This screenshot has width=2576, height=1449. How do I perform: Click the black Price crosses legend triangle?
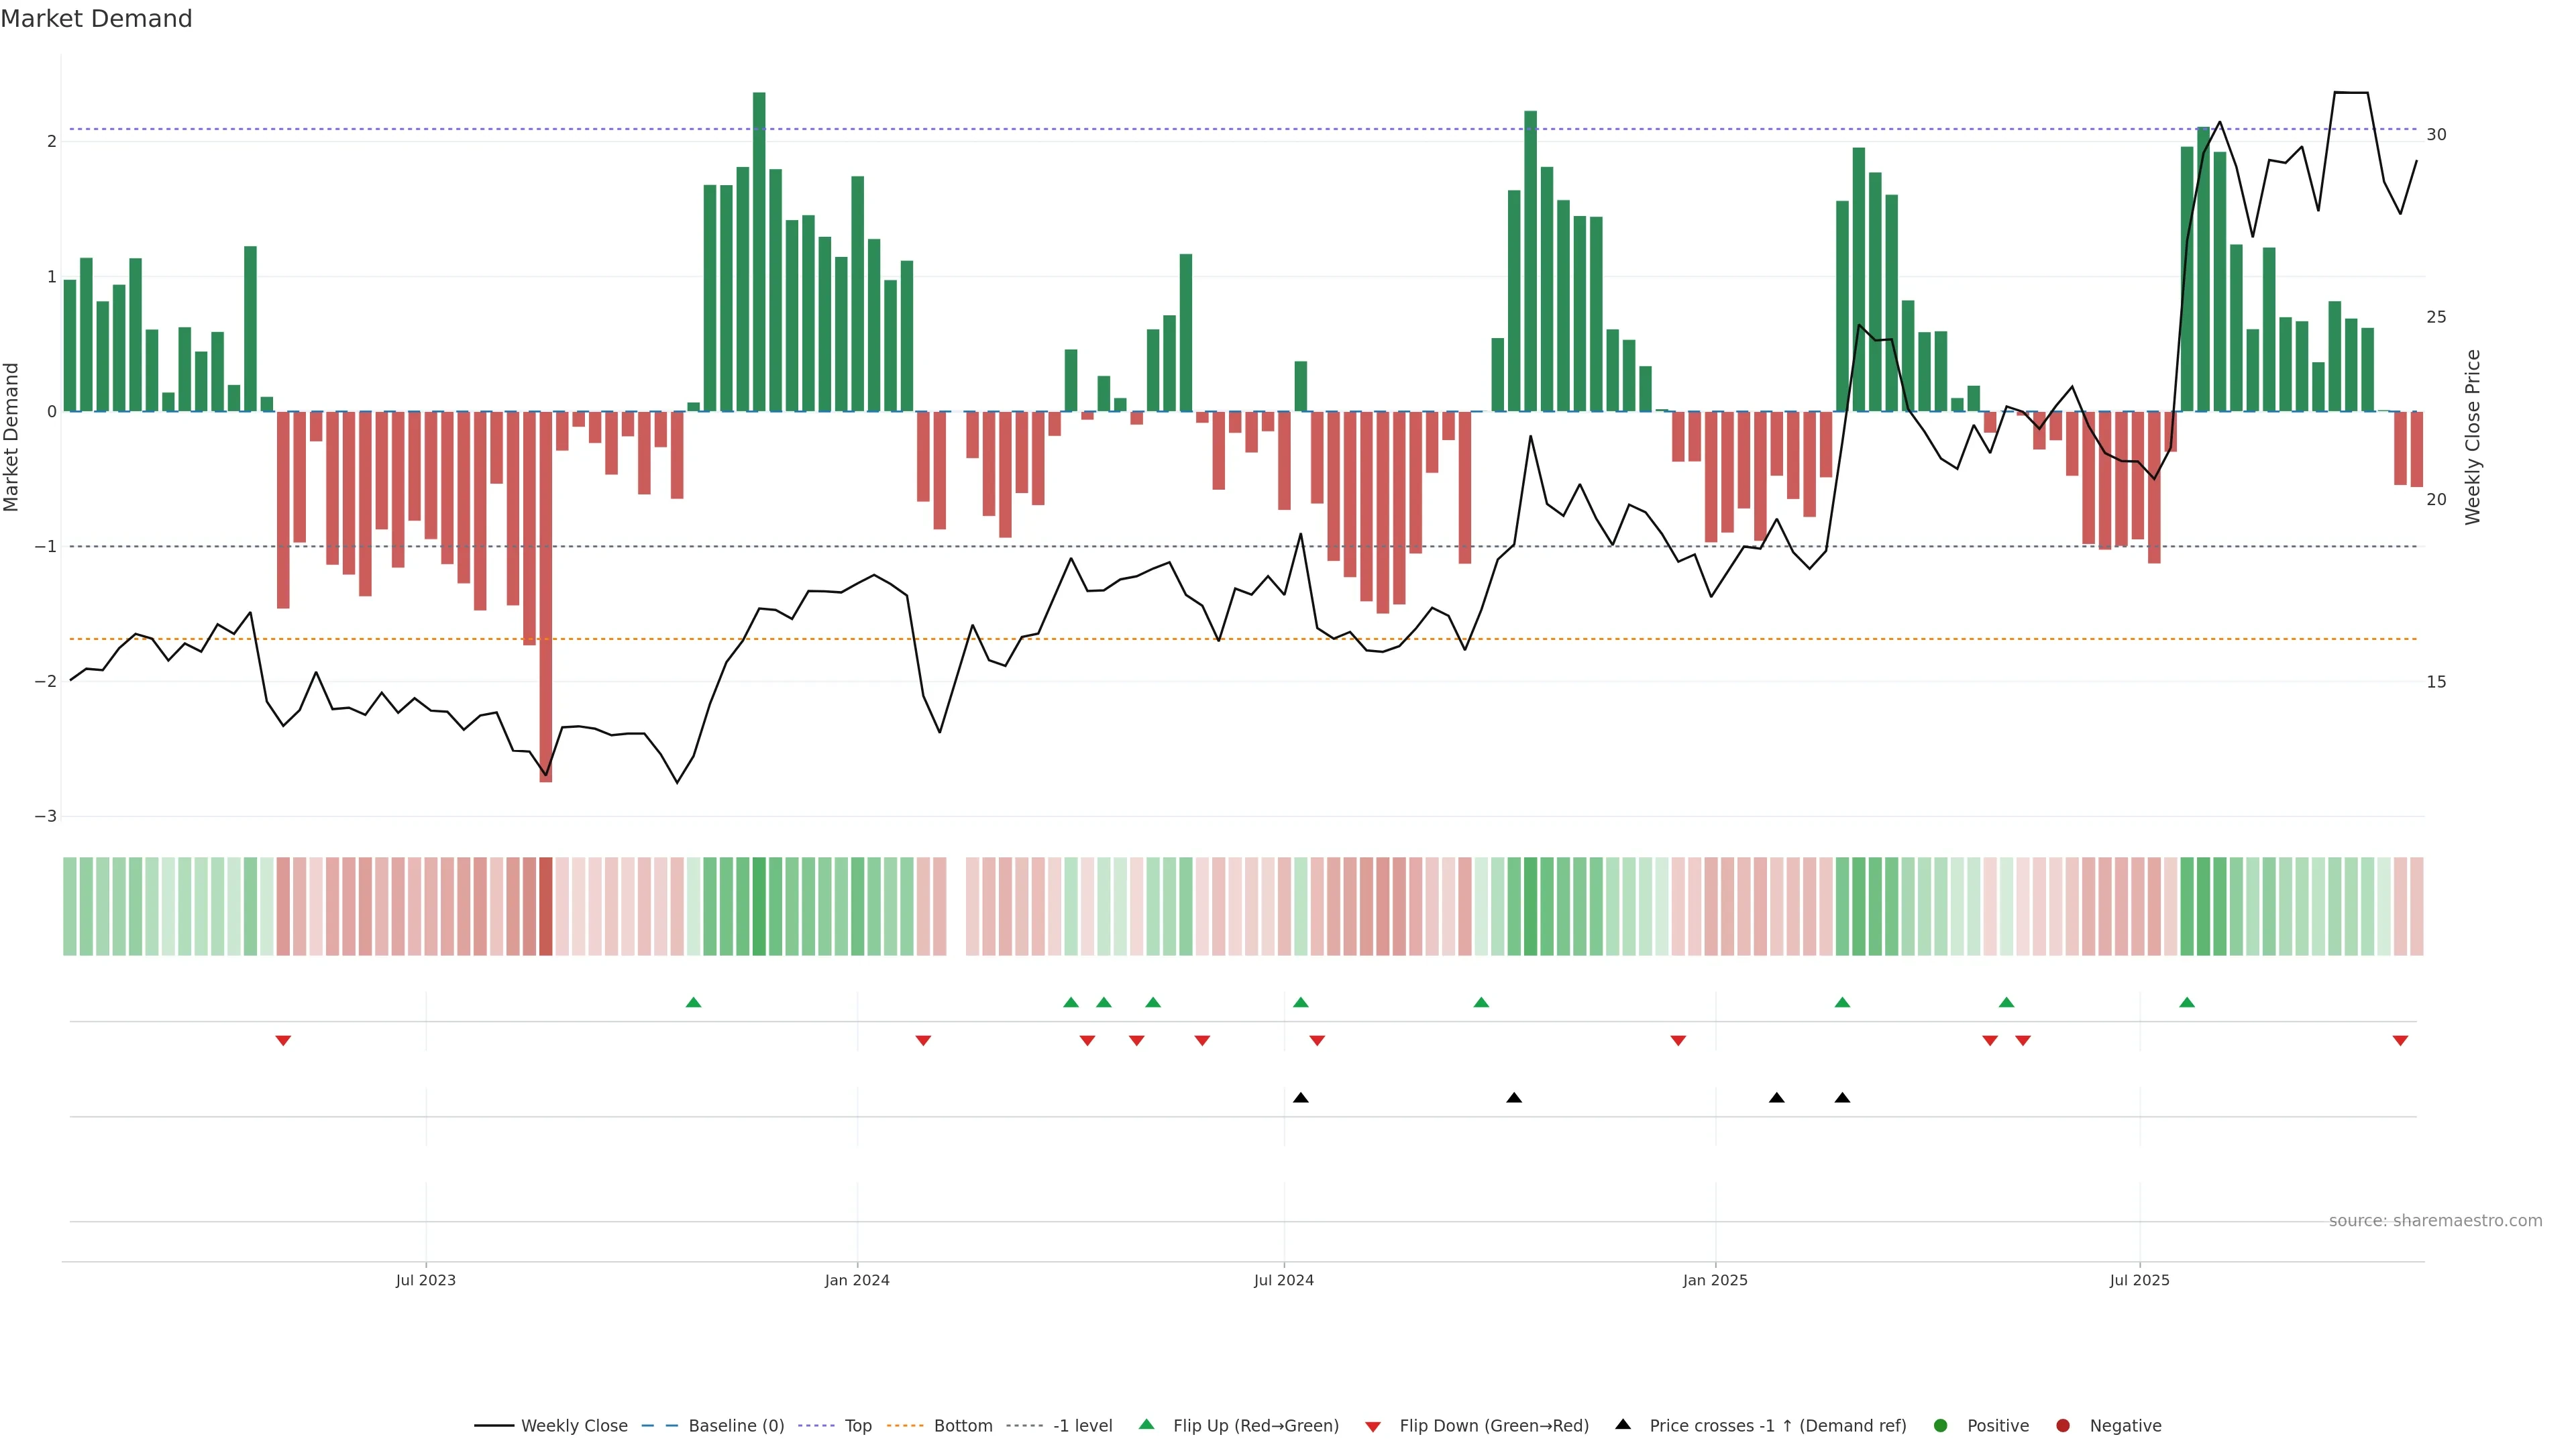[x=1622, y=1424]
